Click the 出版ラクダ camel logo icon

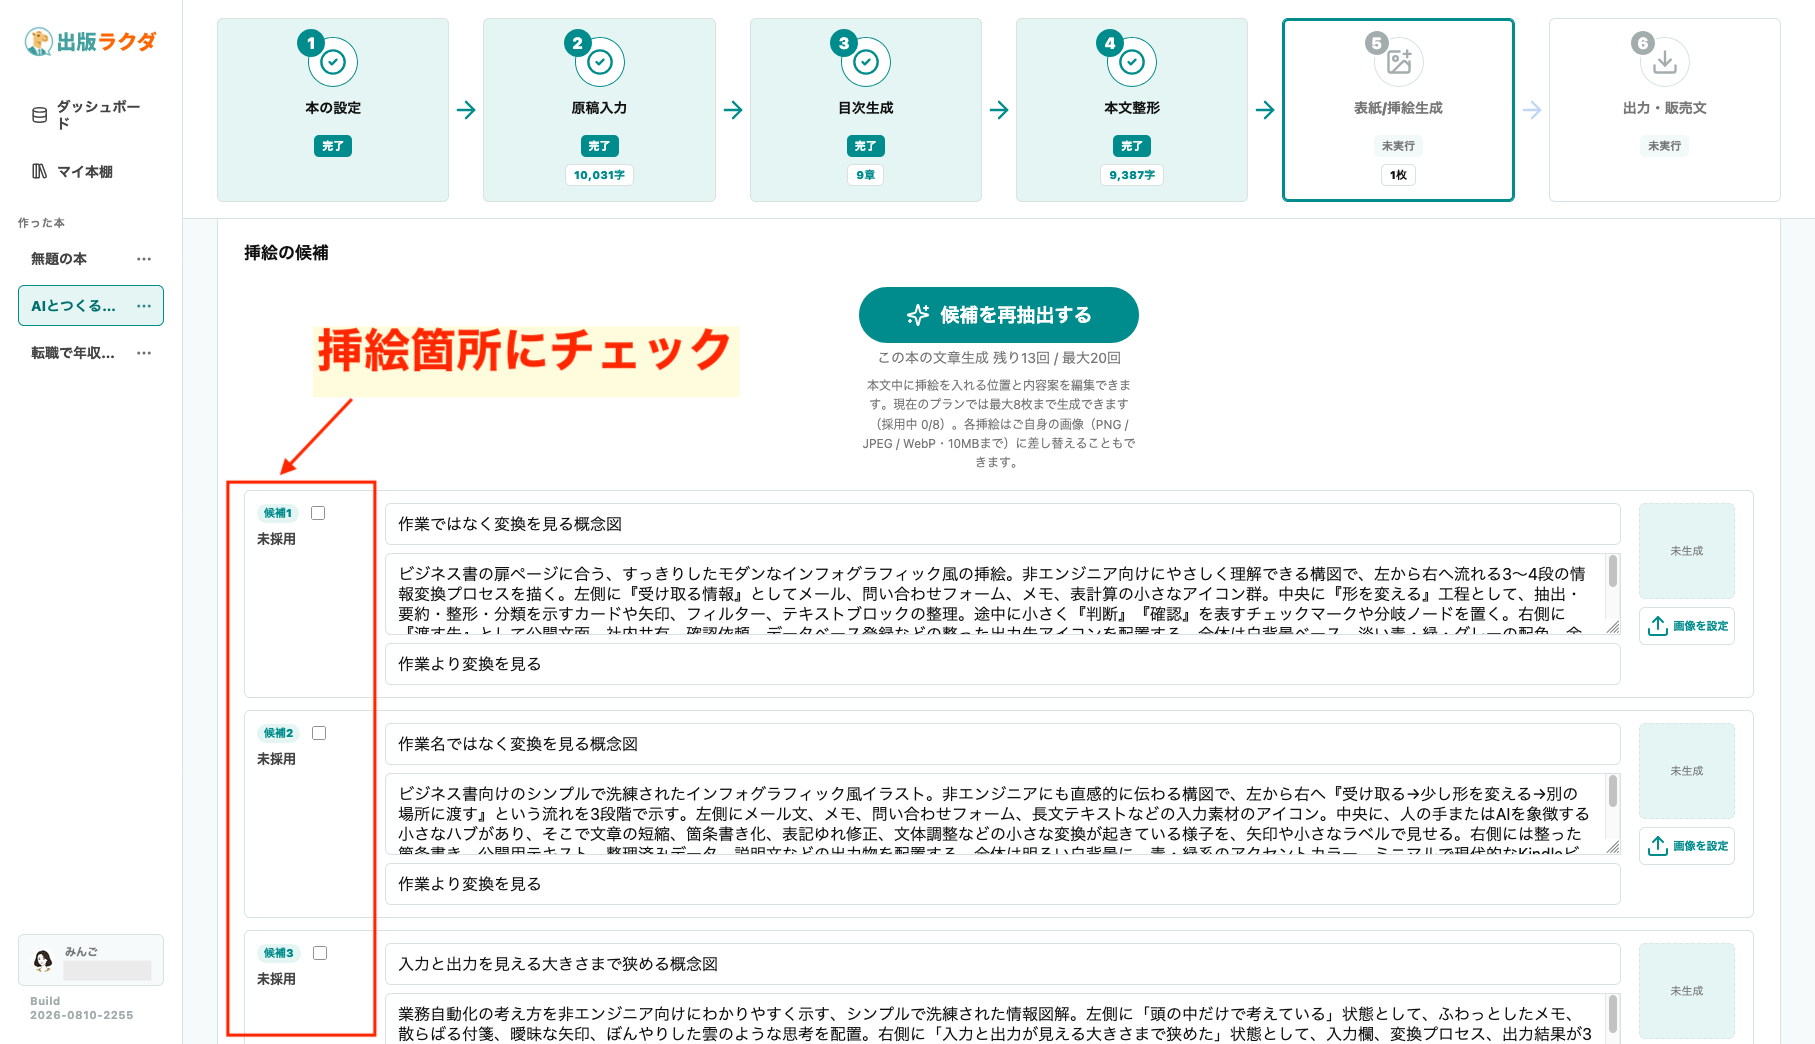tap(38, 42)
